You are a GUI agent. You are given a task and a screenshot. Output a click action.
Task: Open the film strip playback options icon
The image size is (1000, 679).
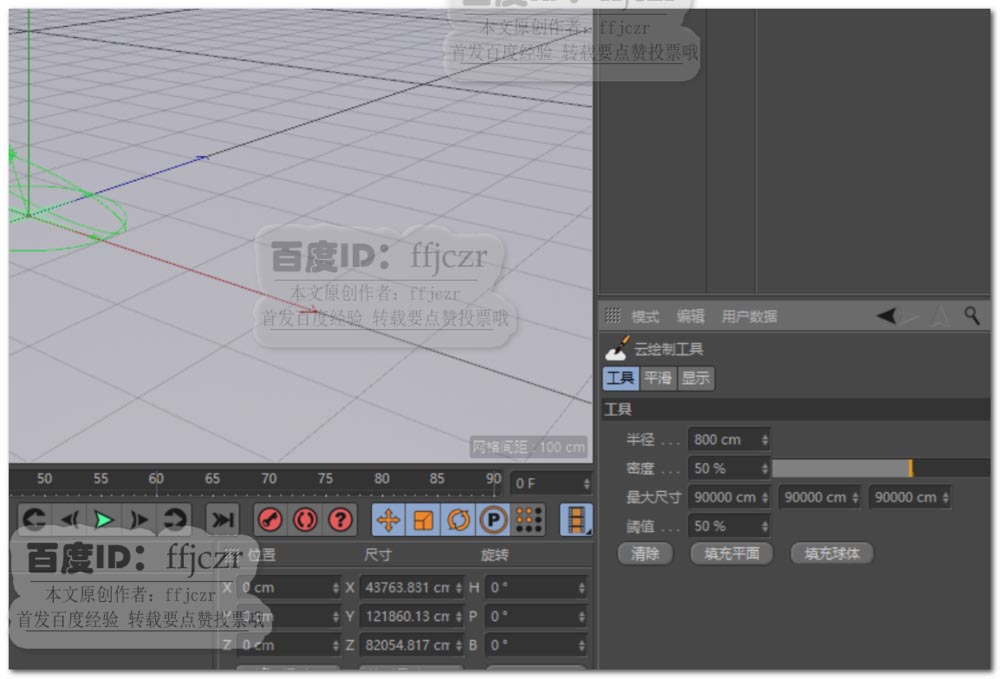coord(575,520)
